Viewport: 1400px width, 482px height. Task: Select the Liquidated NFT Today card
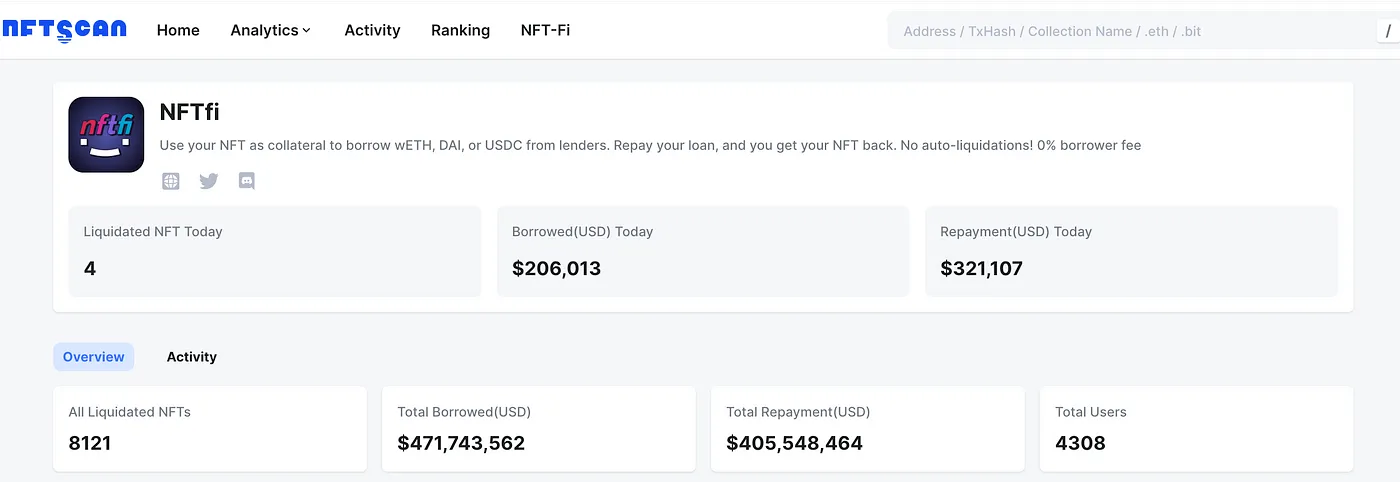coord(275,251)
